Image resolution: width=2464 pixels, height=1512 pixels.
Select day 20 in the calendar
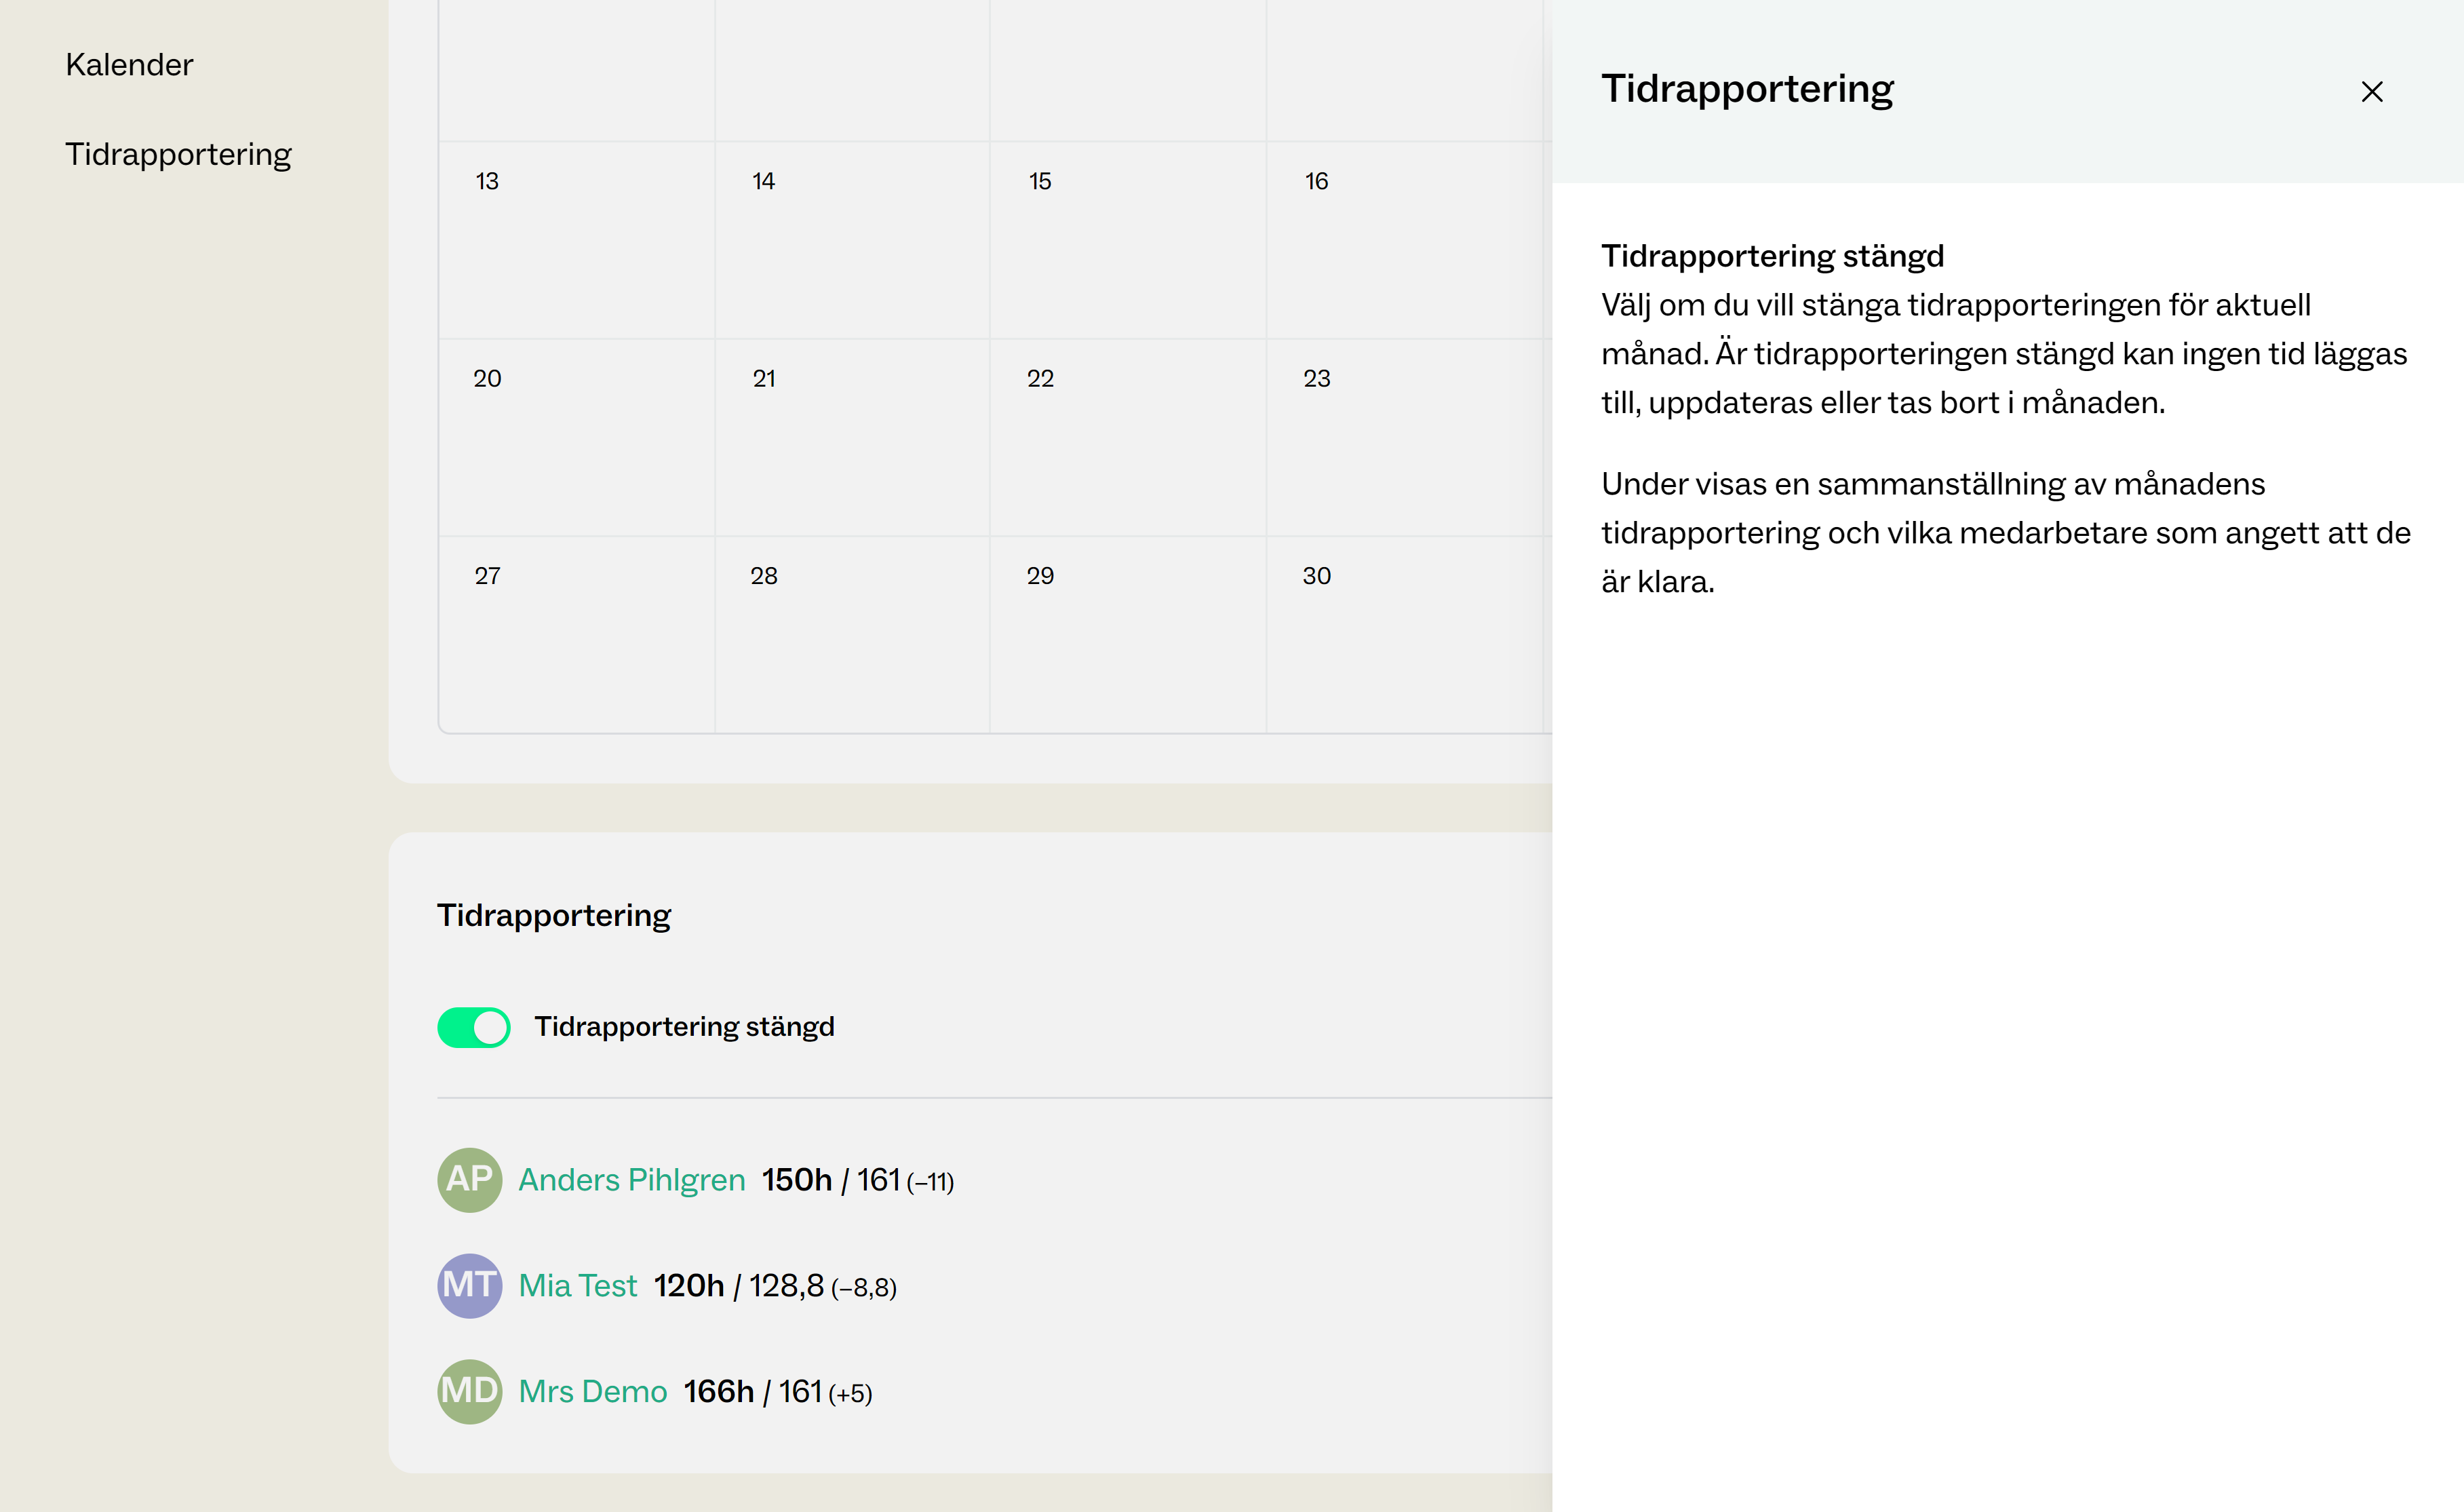(576, 437)
